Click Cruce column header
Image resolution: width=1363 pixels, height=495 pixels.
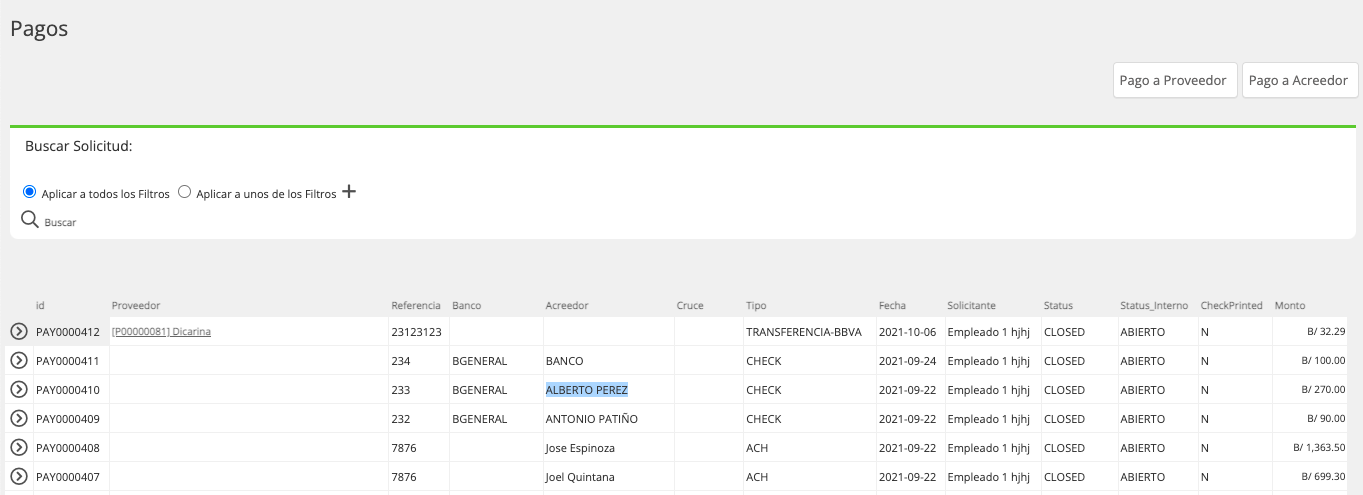pos(690,305)
